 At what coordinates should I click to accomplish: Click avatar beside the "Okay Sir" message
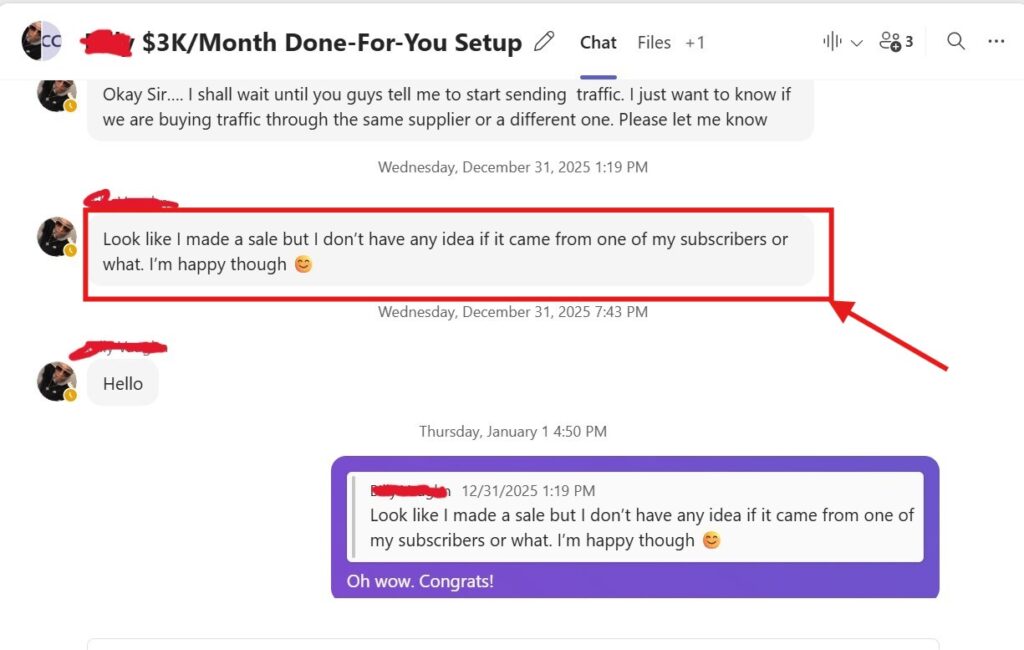click(x=56, y=94)
